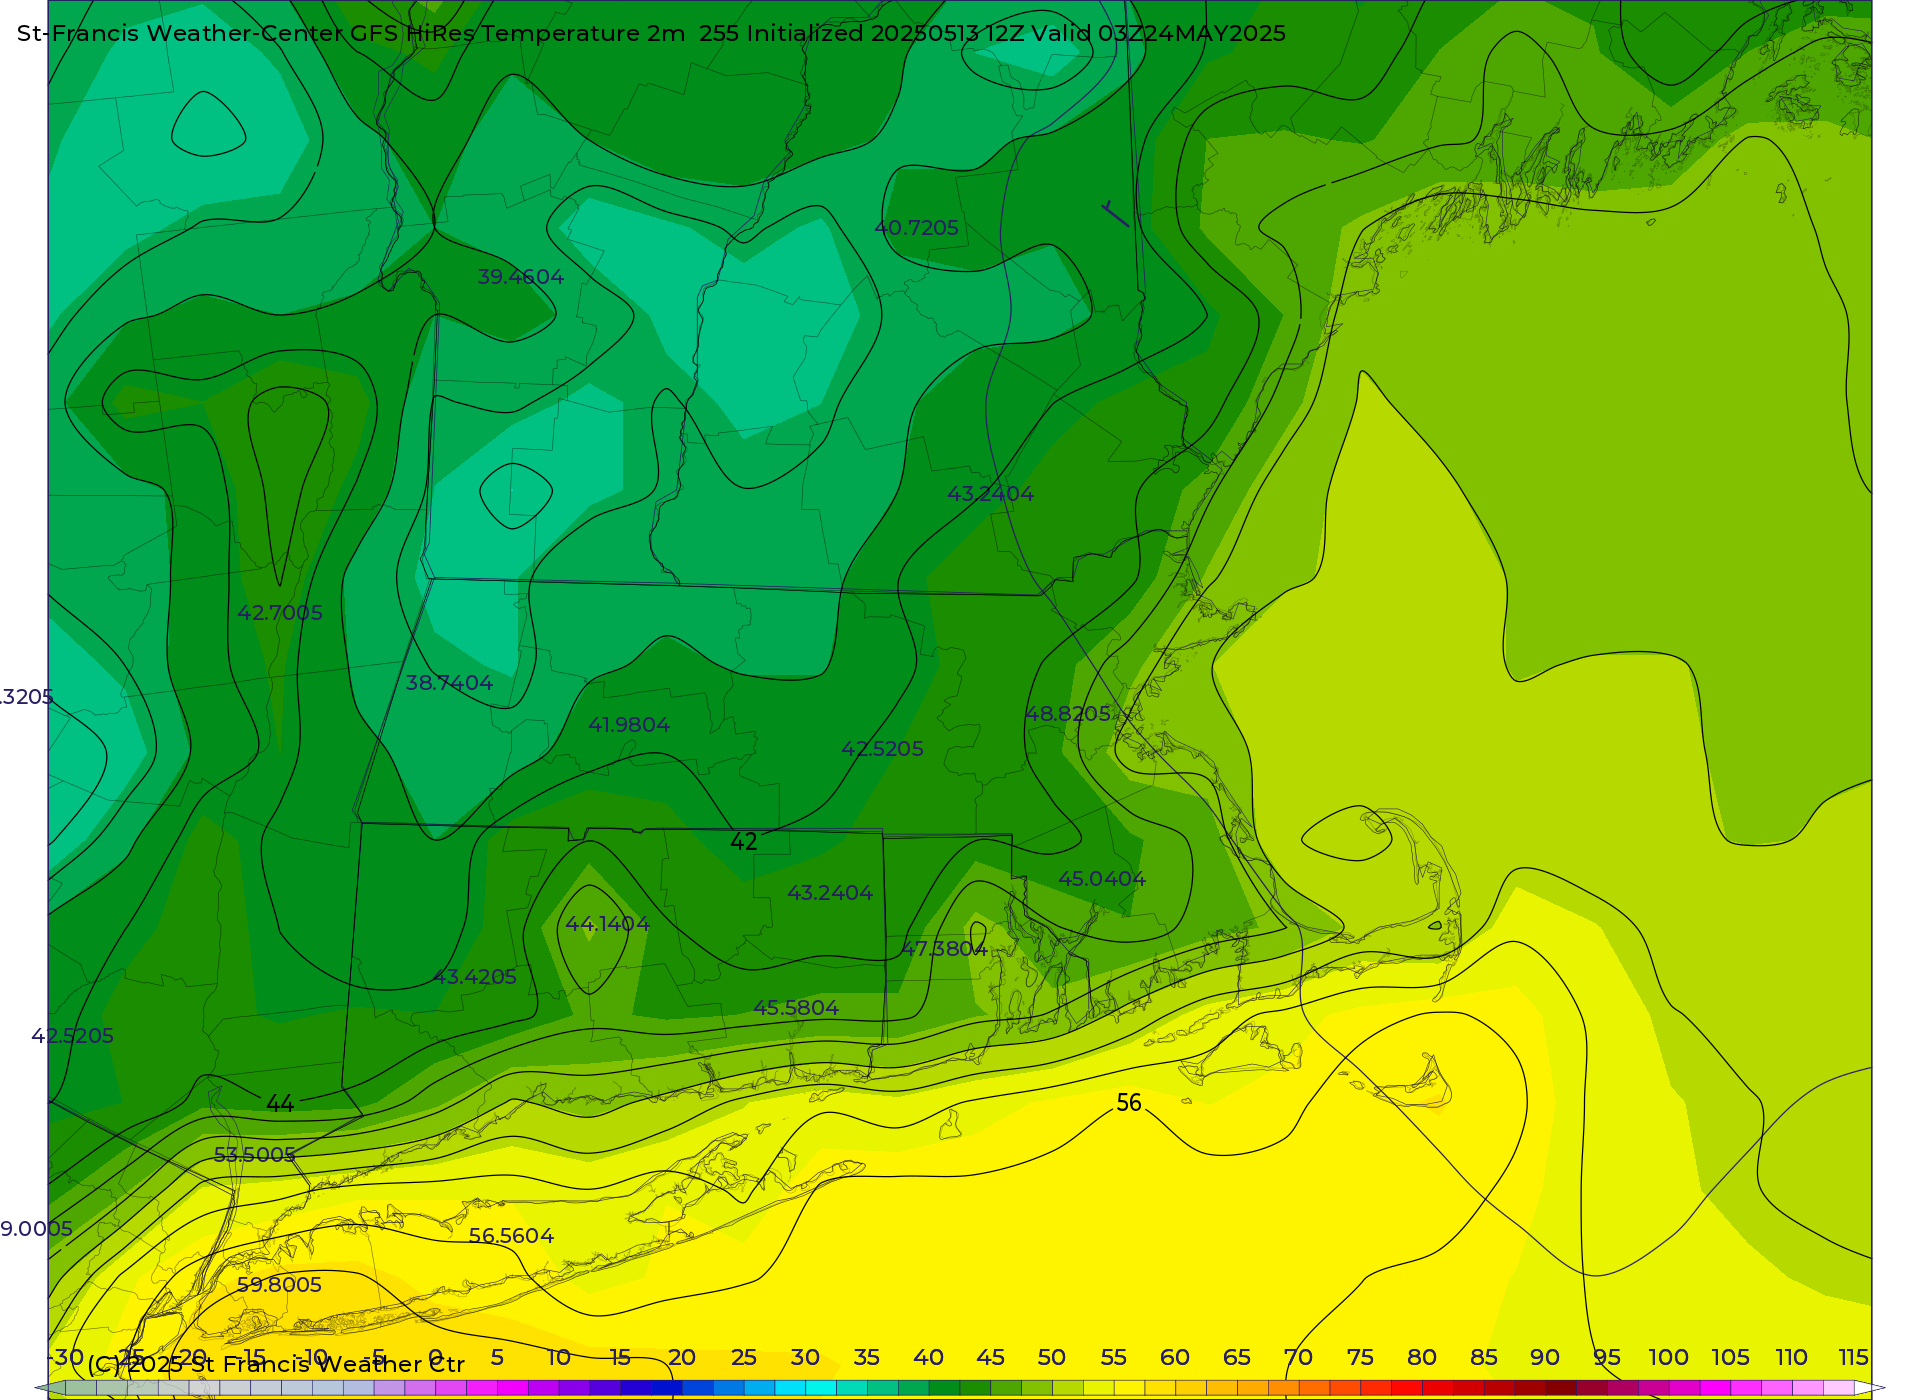
Task: Select the 53.5005 temperature label
Action: (255, 1155)
